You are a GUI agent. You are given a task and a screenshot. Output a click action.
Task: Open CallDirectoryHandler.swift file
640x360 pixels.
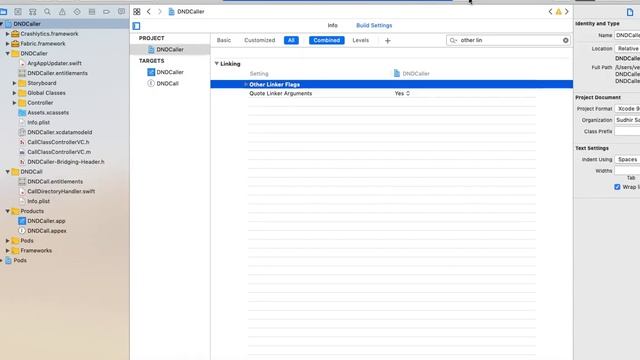(x=61, y=191)
